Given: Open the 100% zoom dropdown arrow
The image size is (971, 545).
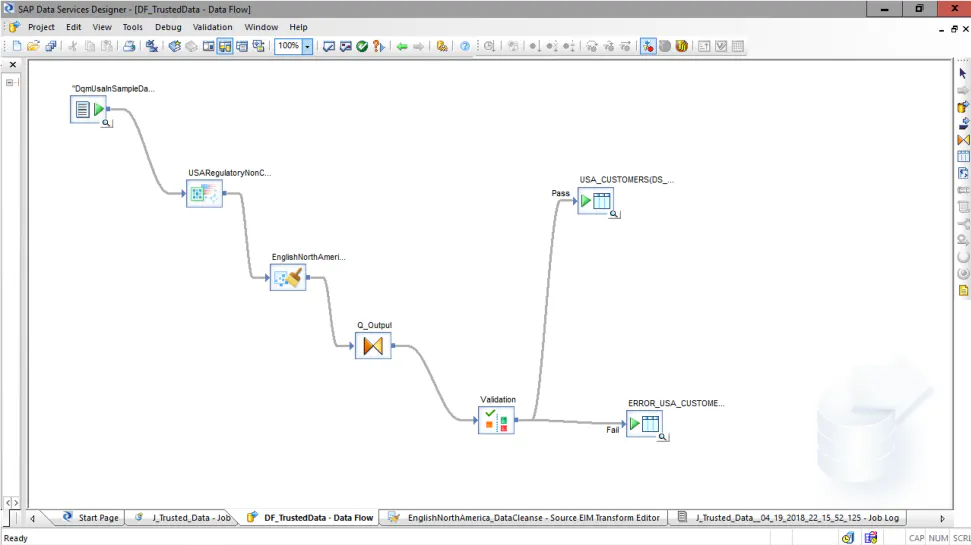Looking at the screenshot, I should [307, 46].
